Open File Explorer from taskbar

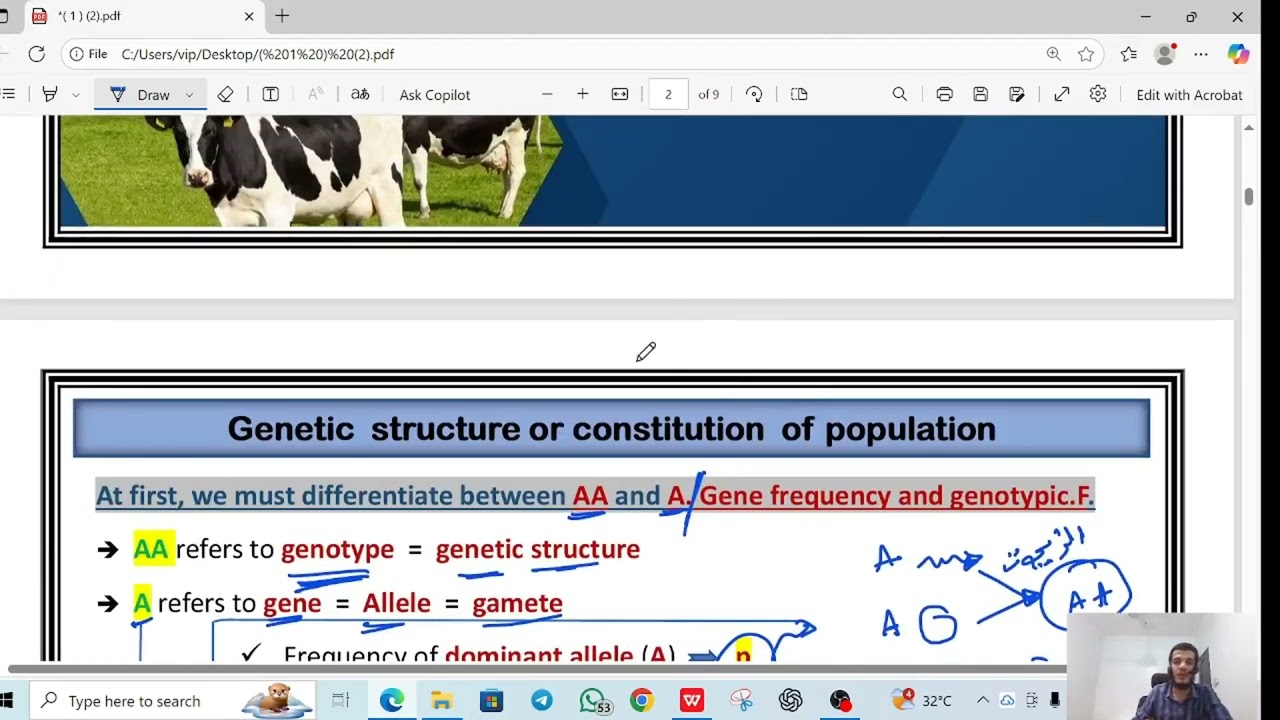pos(441,701)
